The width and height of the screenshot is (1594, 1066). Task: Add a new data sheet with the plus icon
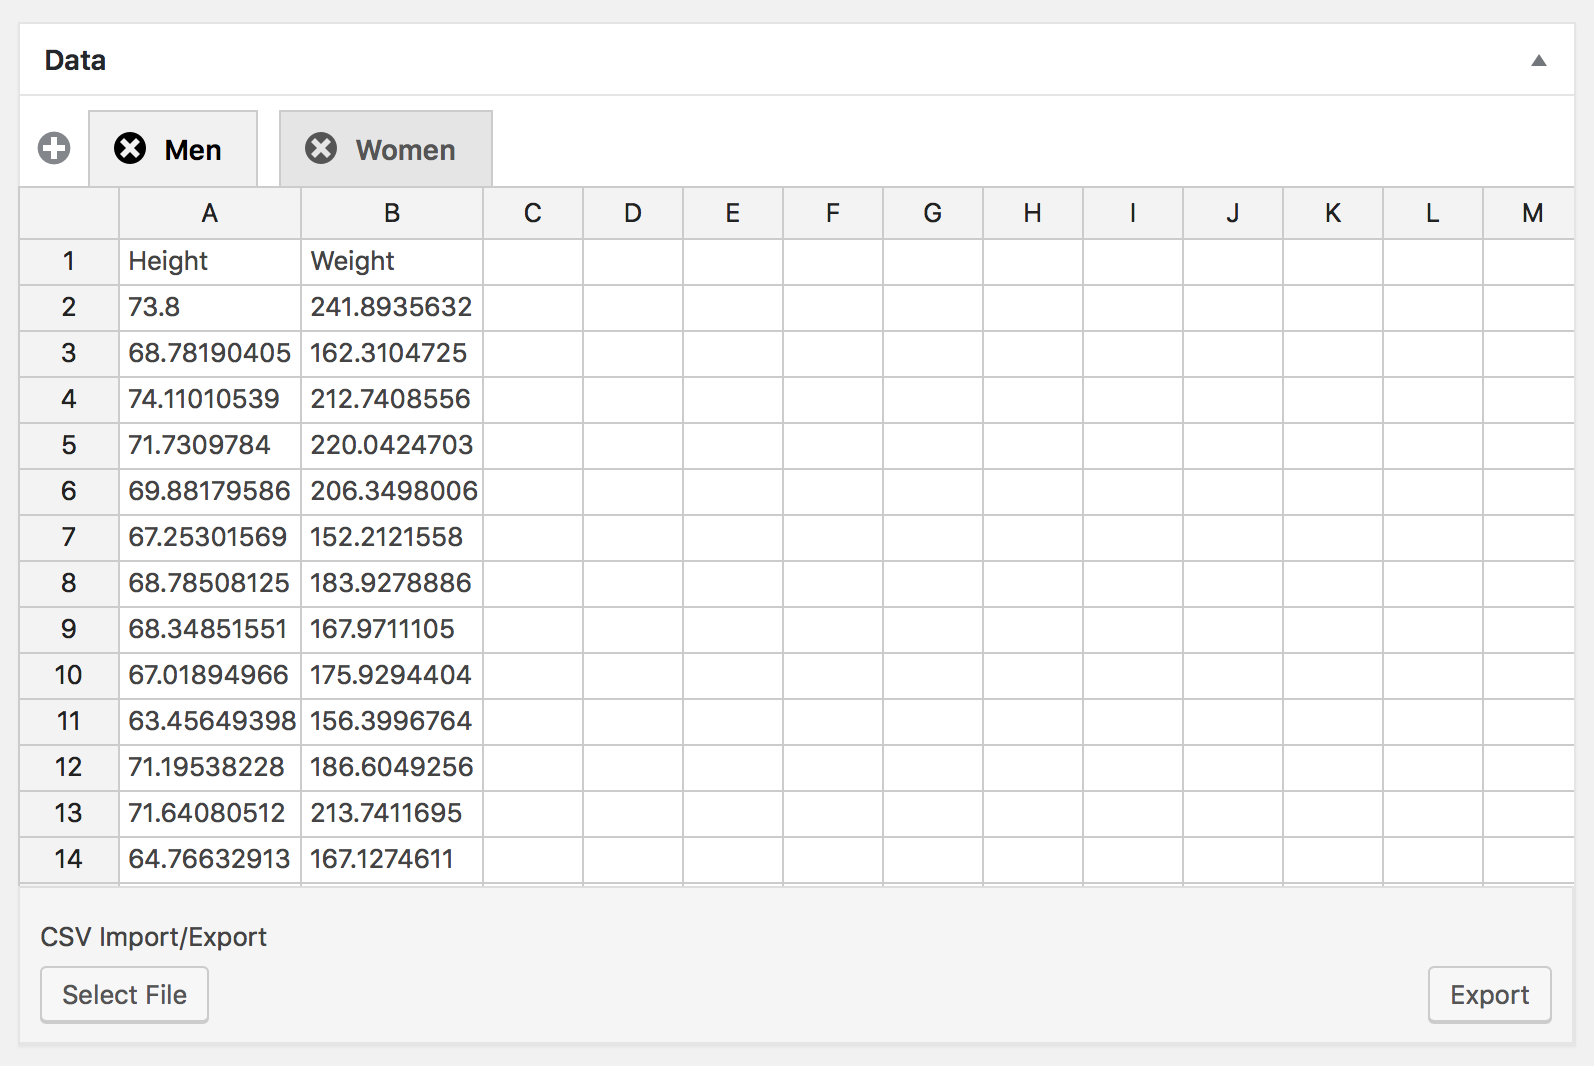tap(54, 149)
